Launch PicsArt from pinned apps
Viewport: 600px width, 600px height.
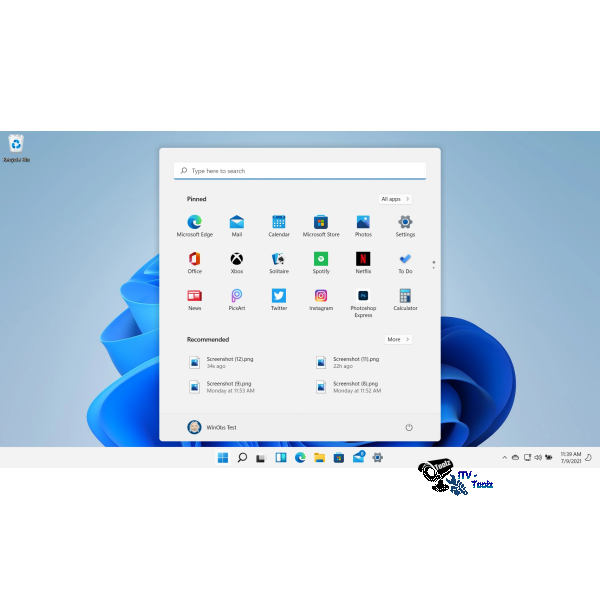236,300
